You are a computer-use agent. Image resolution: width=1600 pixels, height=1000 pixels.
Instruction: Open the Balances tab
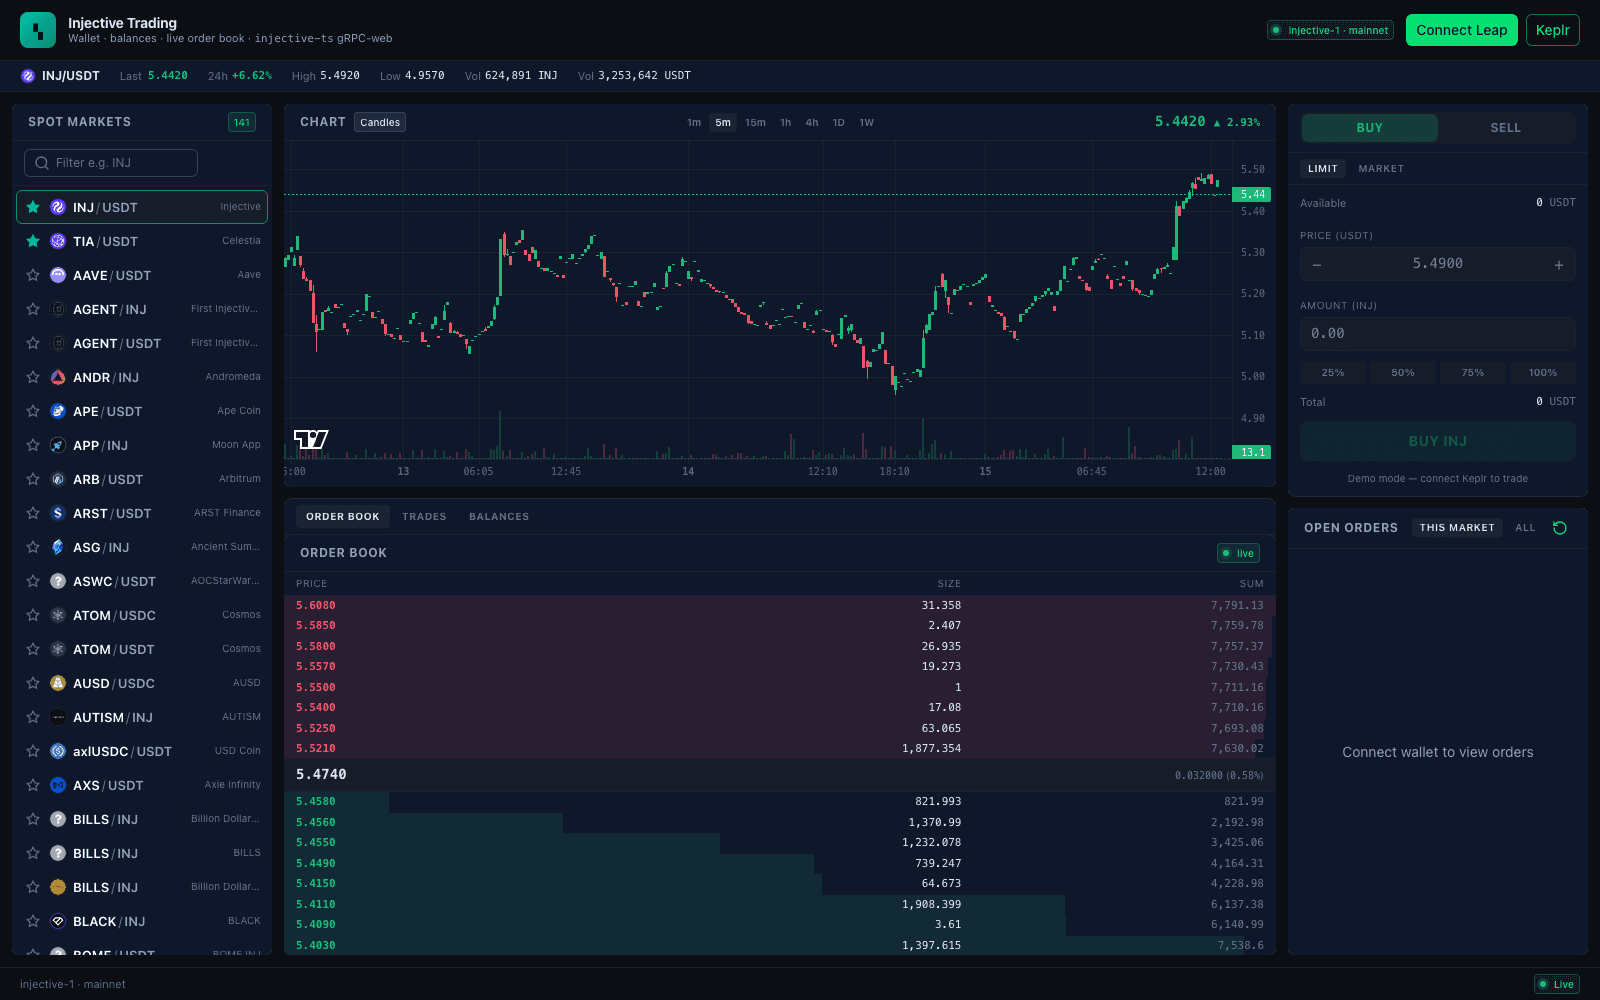[499, 517]
